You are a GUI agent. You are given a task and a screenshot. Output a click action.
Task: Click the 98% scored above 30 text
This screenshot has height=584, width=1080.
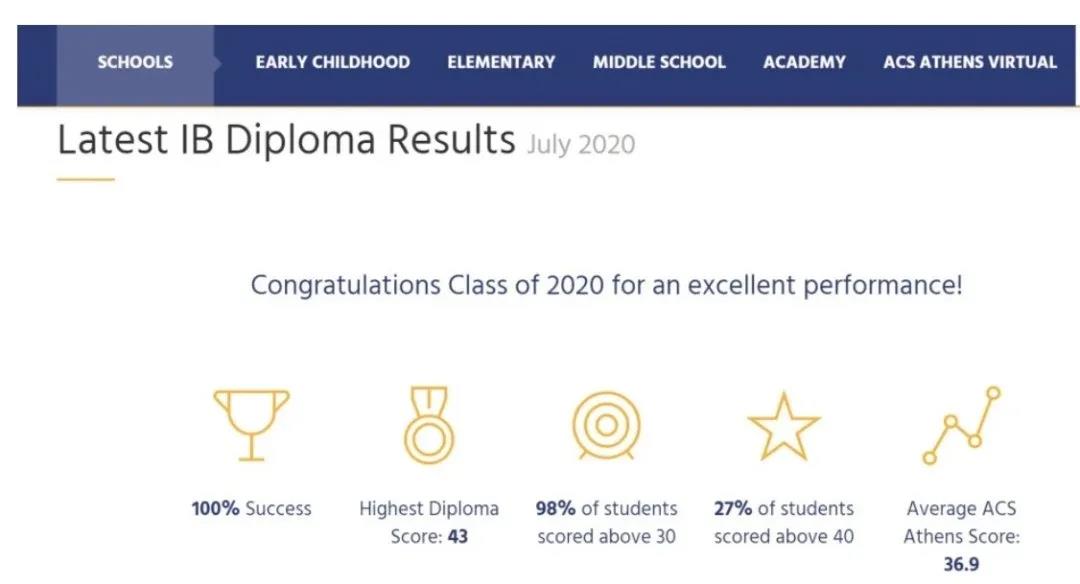(x=606, y=523)
